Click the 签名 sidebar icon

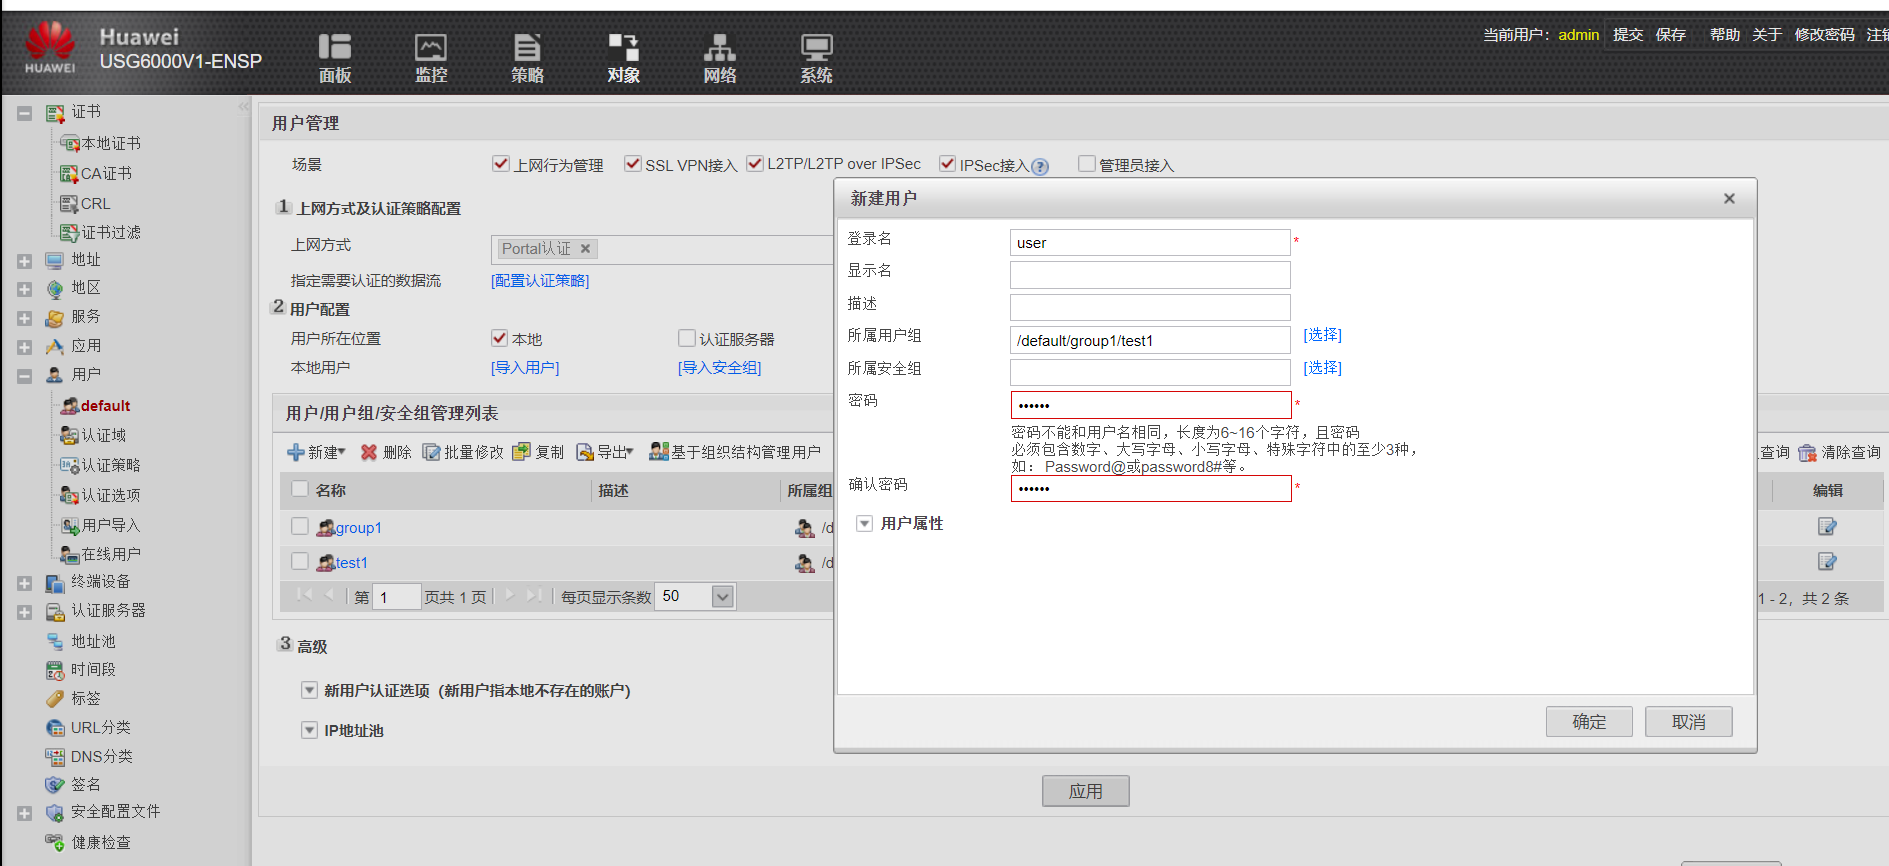tap(55, 784)
